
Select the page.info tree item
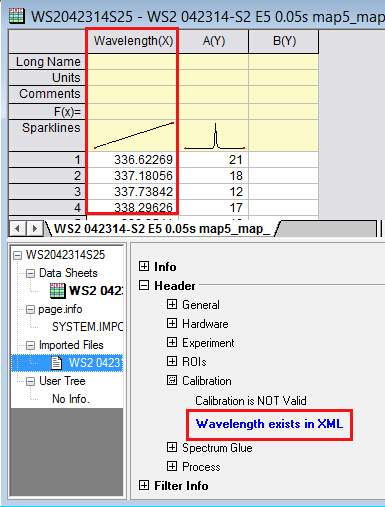pyautogui.click(x=60, y=309)
